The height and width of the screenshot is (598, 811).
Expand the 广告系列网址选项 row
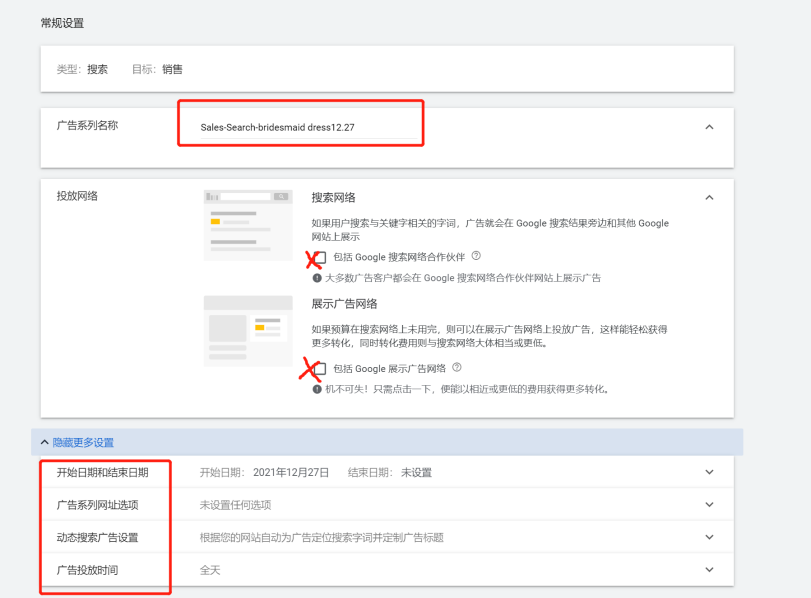pyautogui.click(x=709, y=504)
